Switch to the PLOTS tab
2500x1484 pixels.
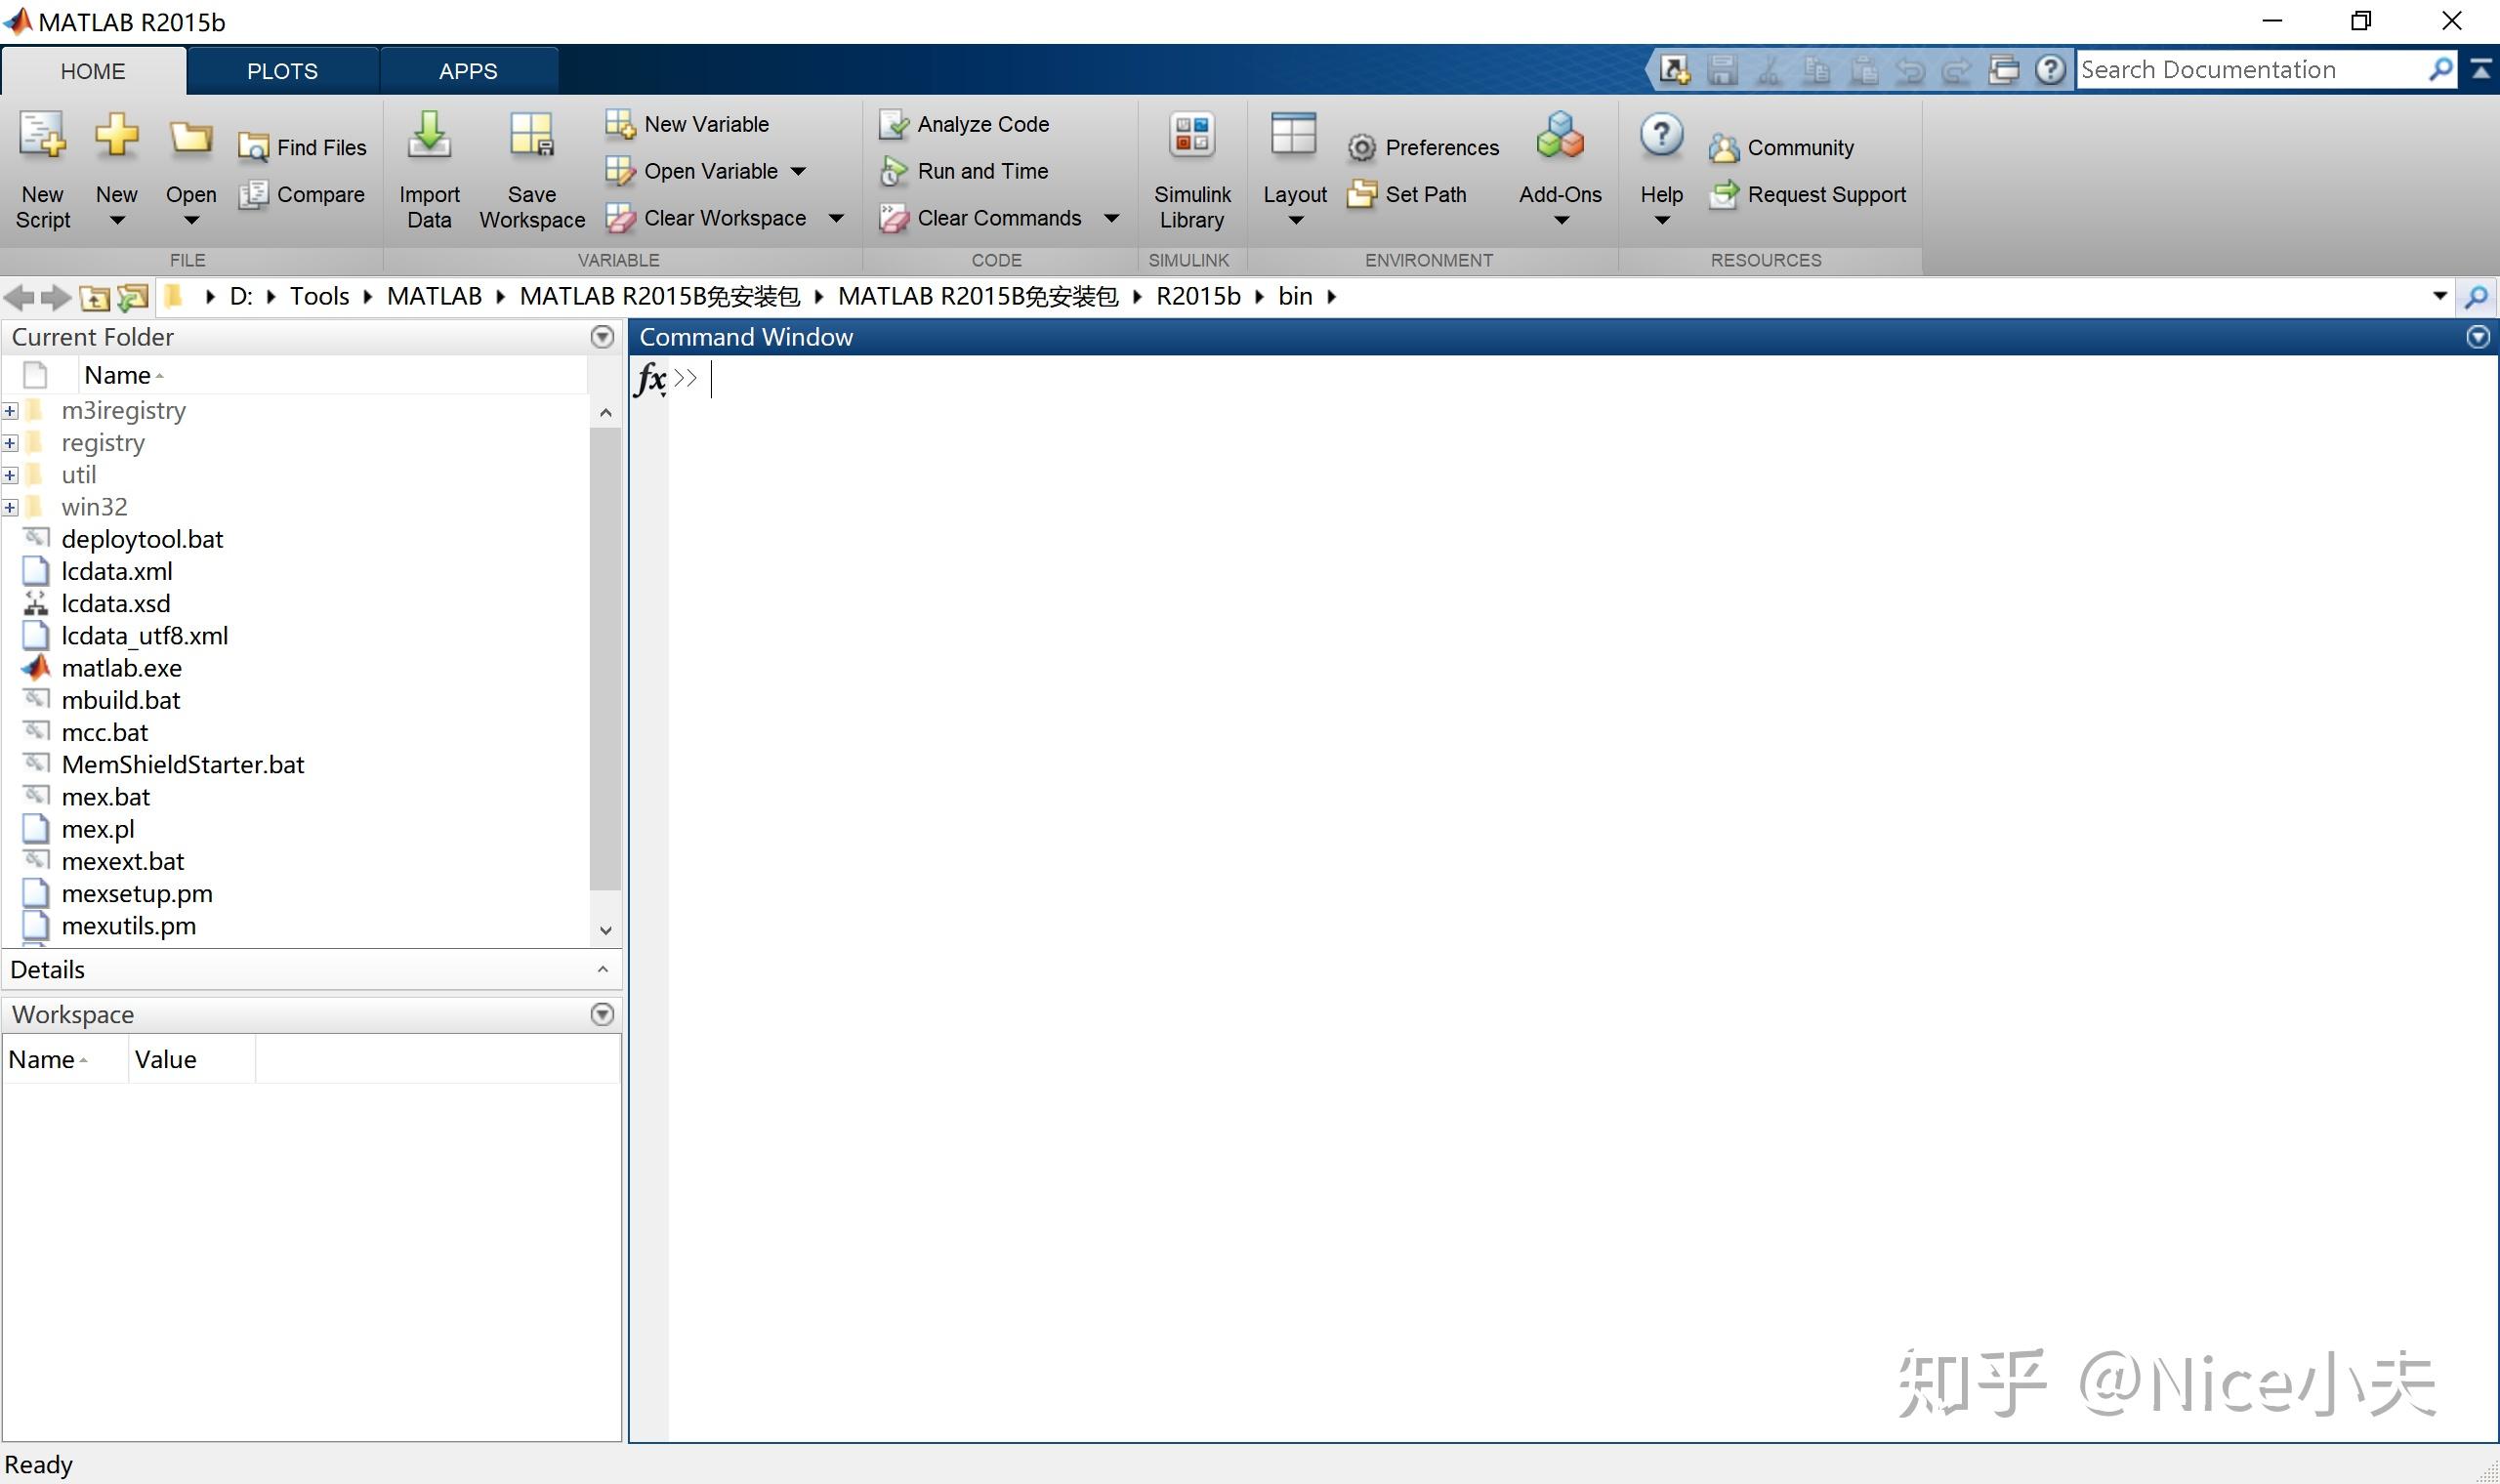point(282,71)
